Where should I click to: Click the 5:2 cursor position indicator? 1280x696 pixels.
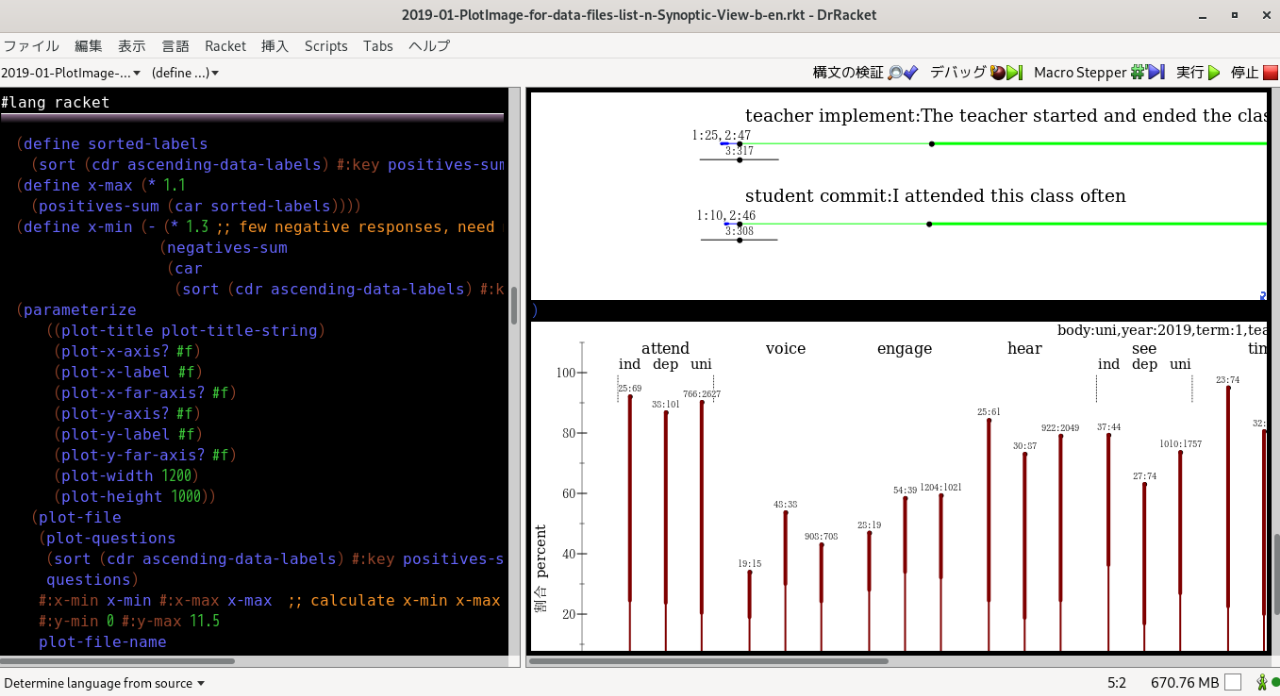1117,683
